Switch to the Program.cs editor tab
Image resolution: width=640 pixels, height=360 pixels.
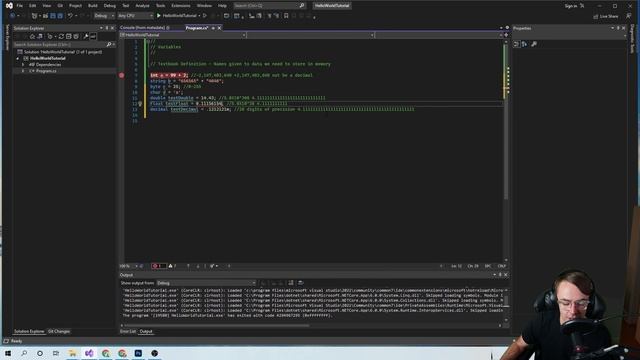[x=197, y=28]
